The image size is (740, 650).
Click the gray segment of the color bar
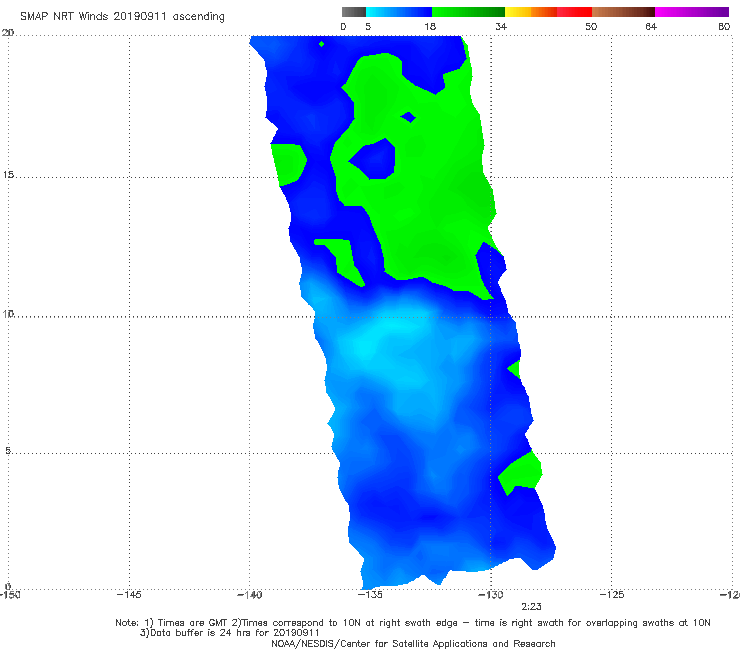pyautogui.click(x=354, y=12)
